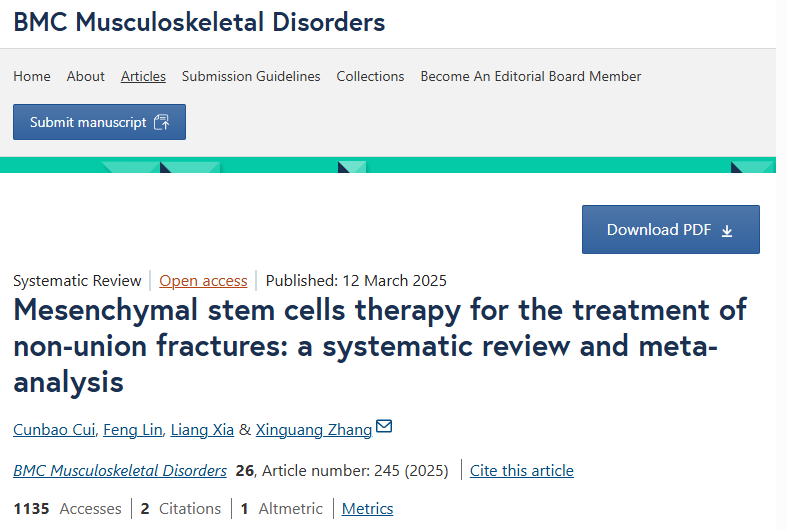Open the Articles navigation link
Image resolution: width=787 pixels, height=530 pixels.
(143, 76)
